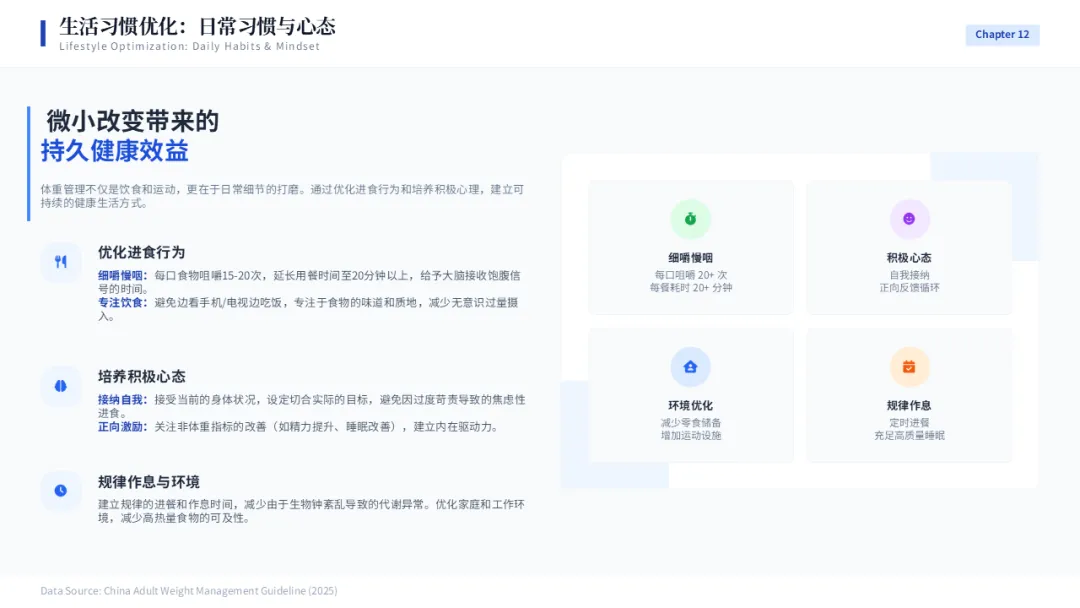Image resolution: width=1080 pixels, height=608 pixels.
Task: Click the text 定时进餐
Action: point(909,423)
